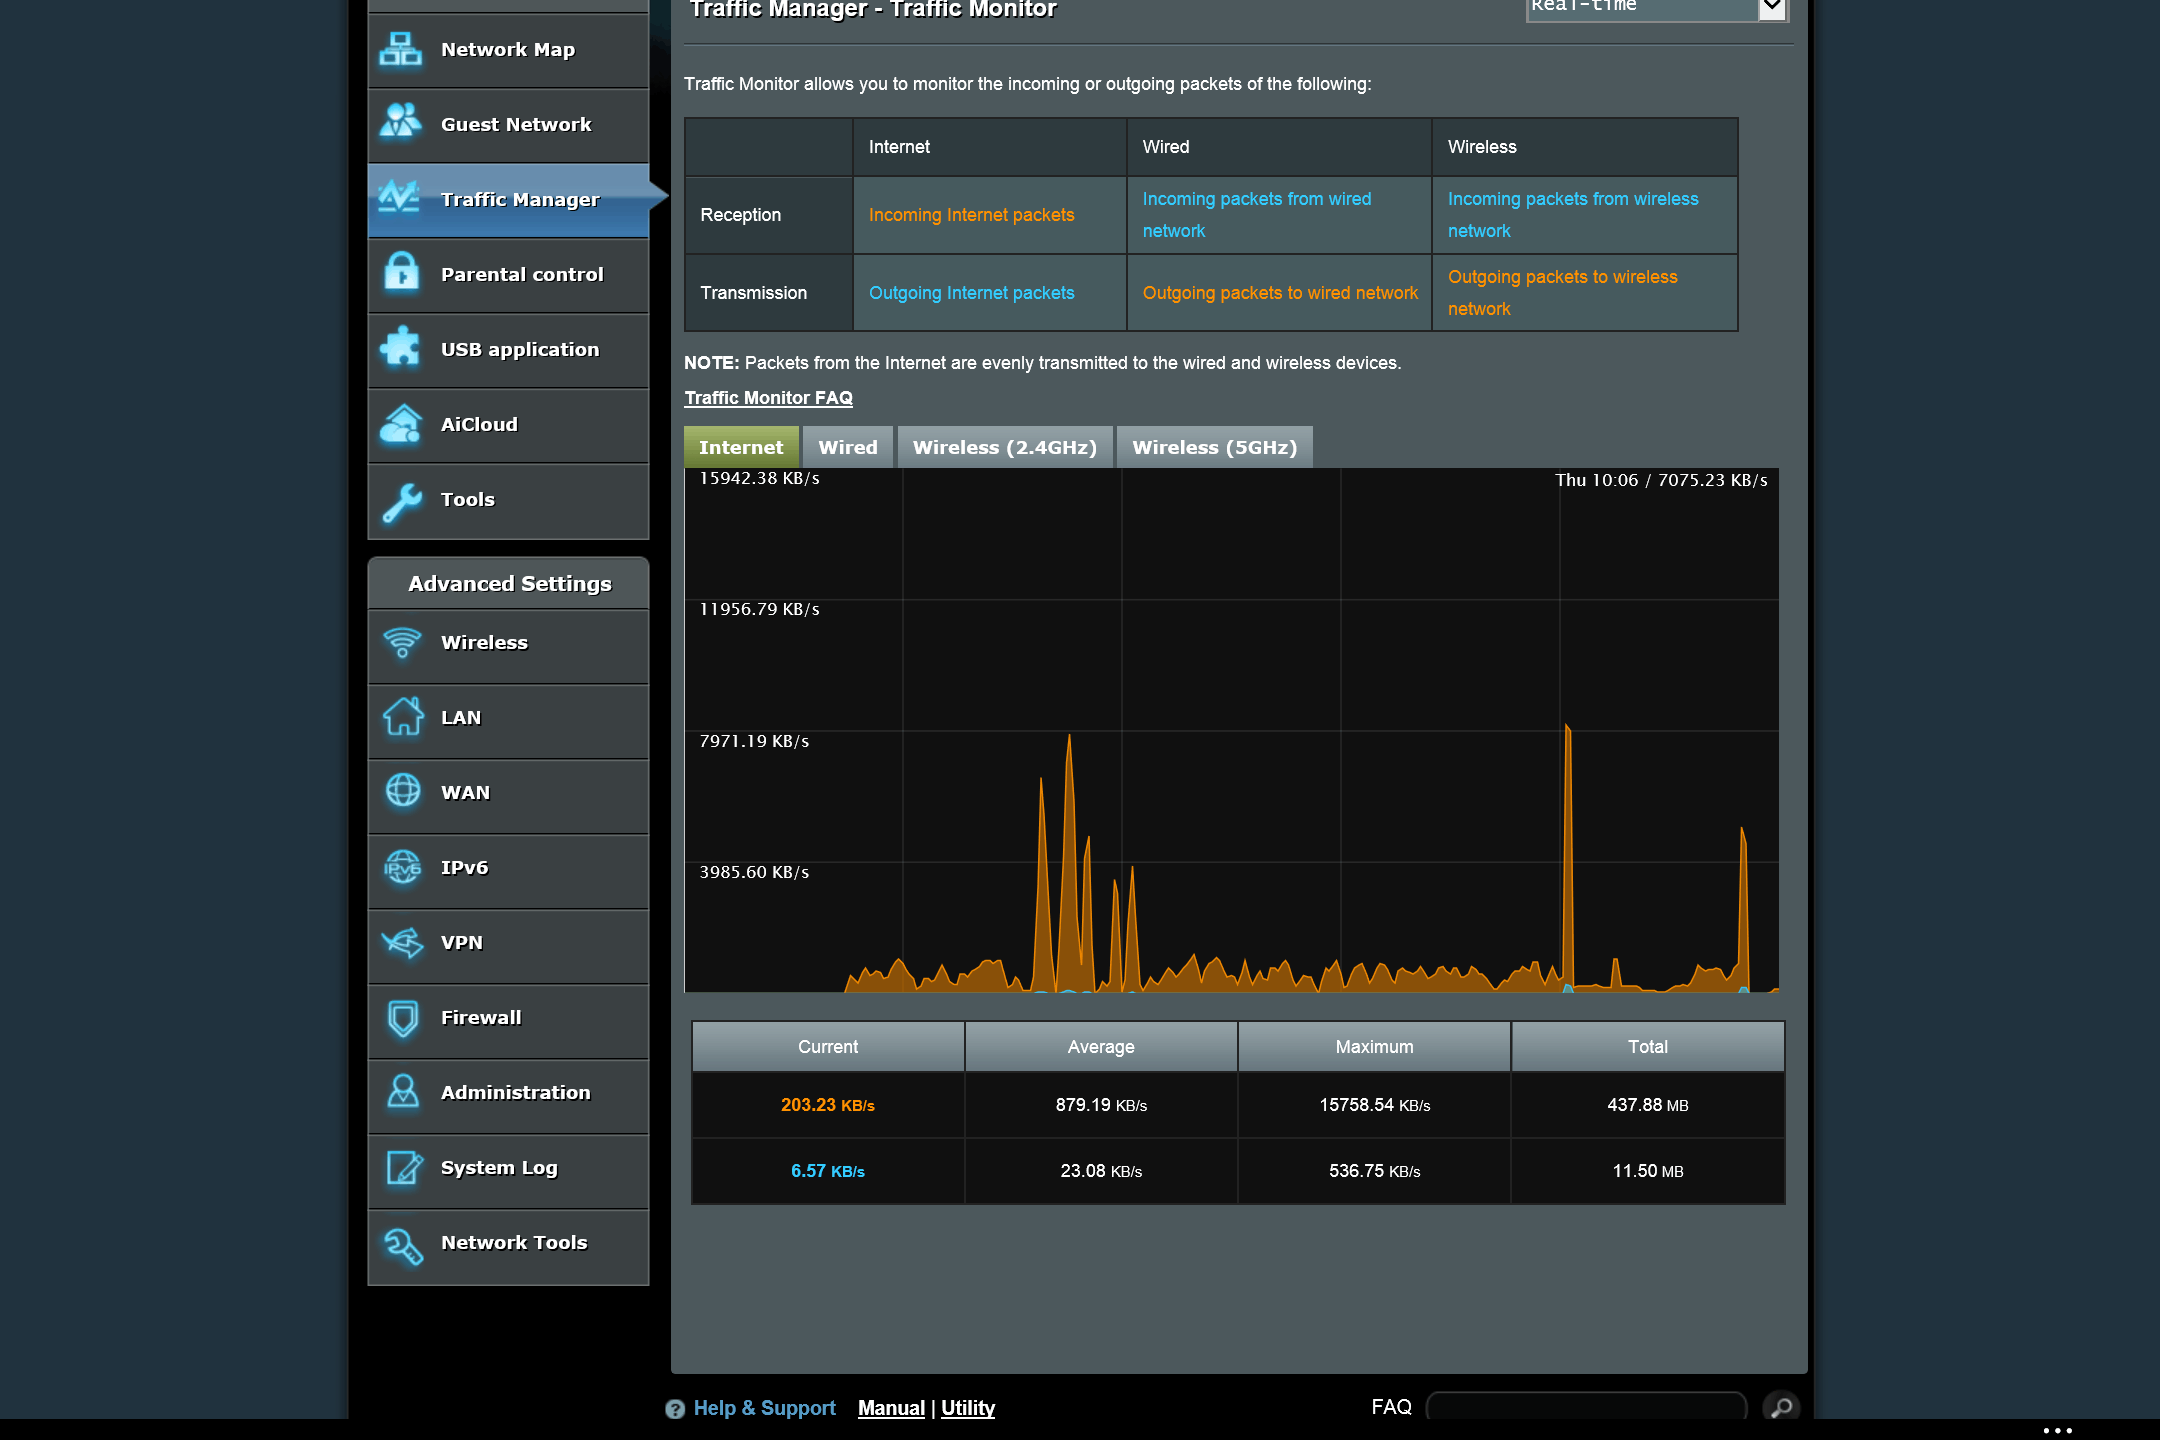Click the Parental control lock icon
The height and width of the screenshot is (1440, 2160).
coord(401,273)
